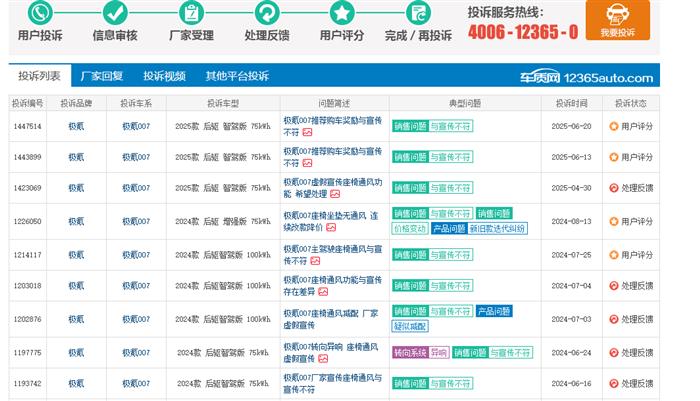This screenshot has width=700, height=401.
Task: Switch to the 投诉视频 tab
Action: [x=164, y=76]
